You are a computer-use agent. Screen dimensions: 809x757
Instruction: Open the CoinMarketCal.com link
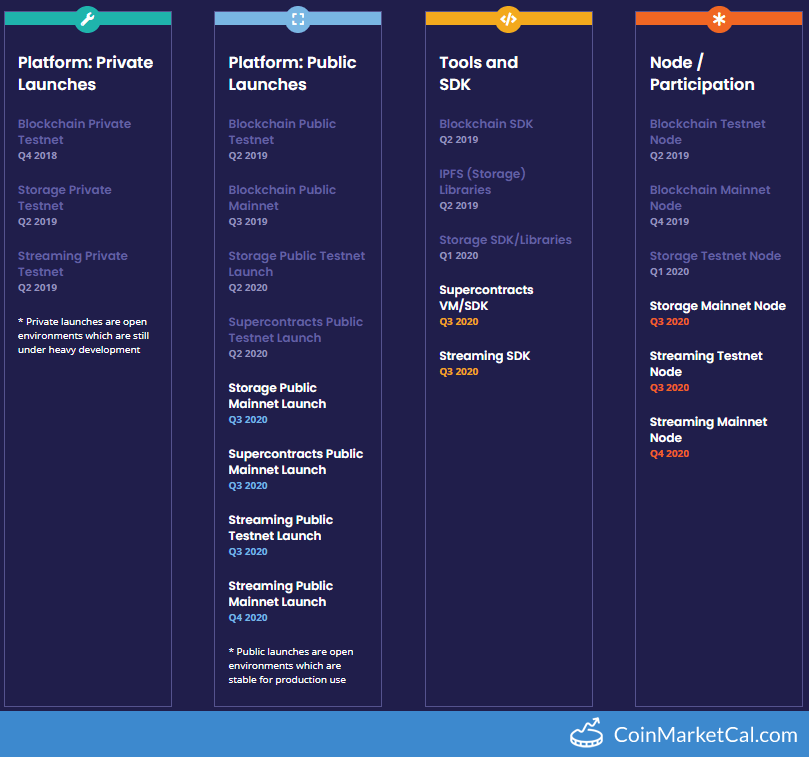[x=705, y=735]
